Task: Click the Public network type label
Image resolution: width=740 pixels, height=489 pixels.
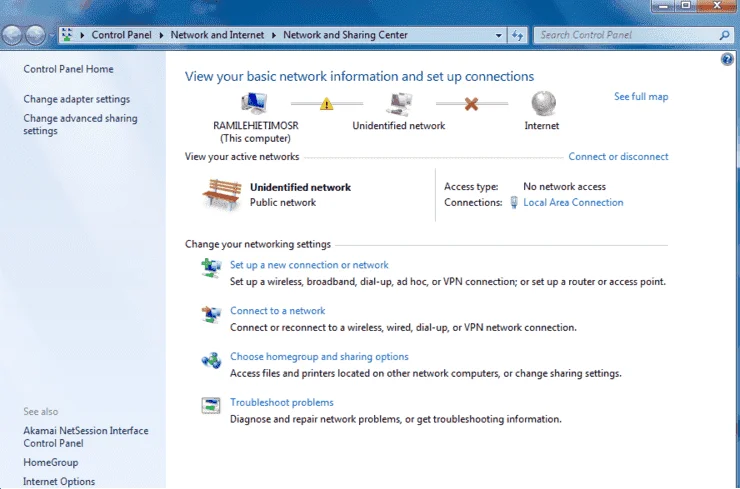Action: (283, 202)
